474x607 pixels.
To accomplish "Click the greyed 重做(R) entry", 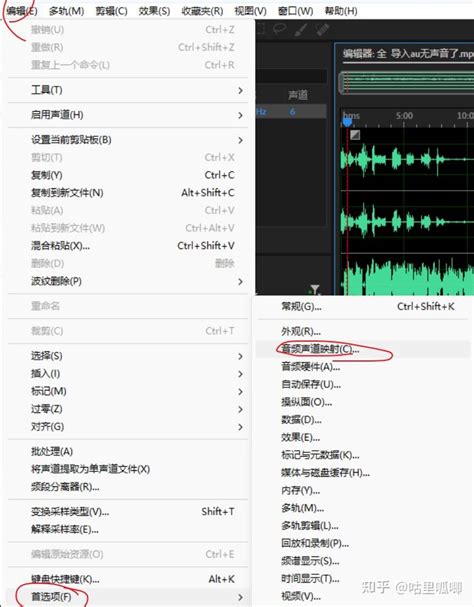I will click(x=128, y=47).
